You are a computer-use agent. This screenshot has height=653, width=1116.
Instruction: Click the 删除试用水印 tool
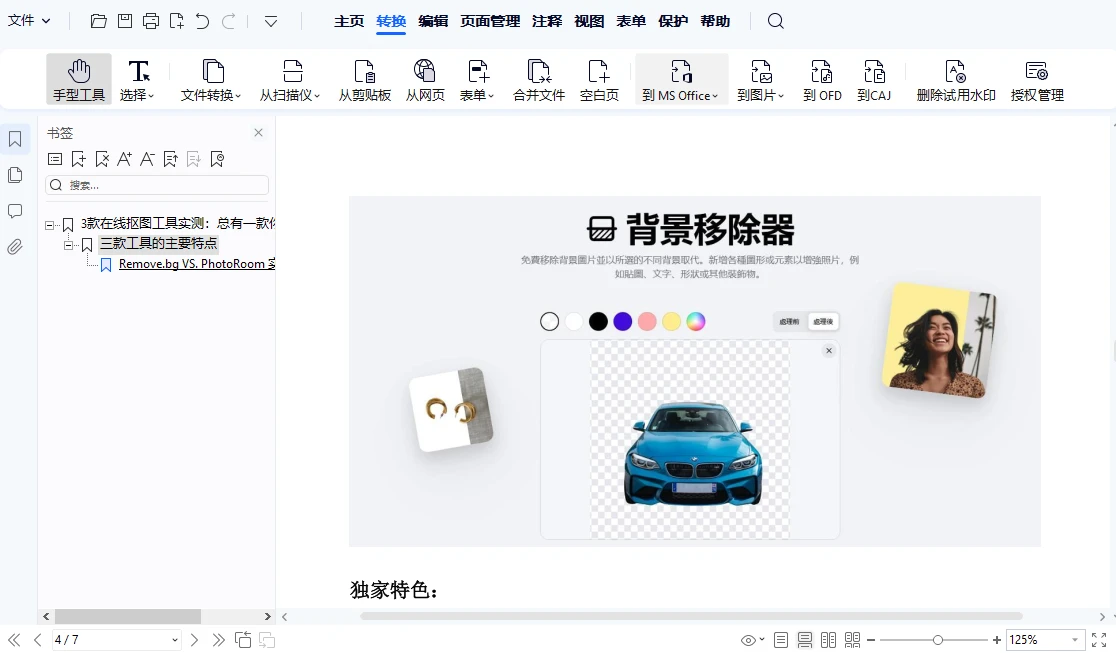coord(956,80)
